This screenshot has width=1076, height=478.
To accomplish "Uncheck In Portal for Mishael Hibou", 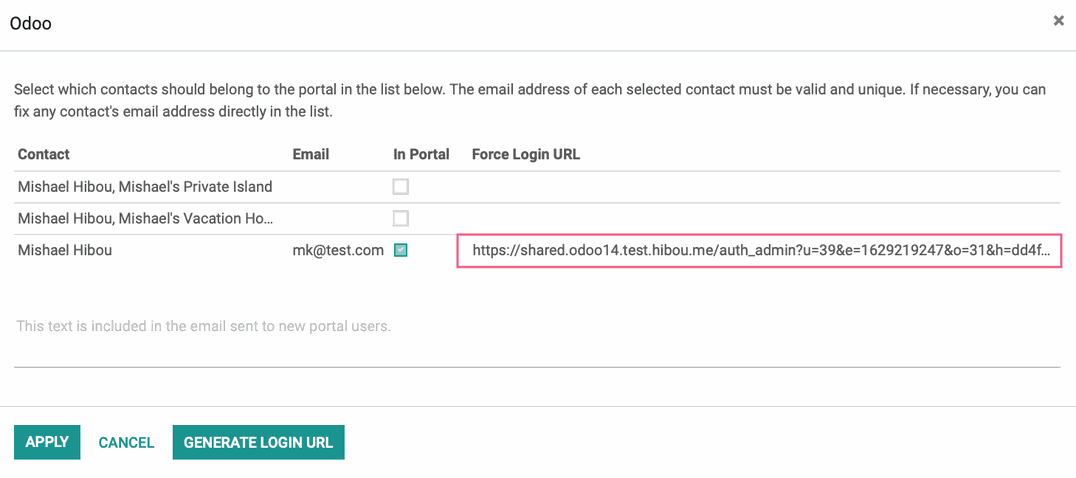I will click(400, 251).
